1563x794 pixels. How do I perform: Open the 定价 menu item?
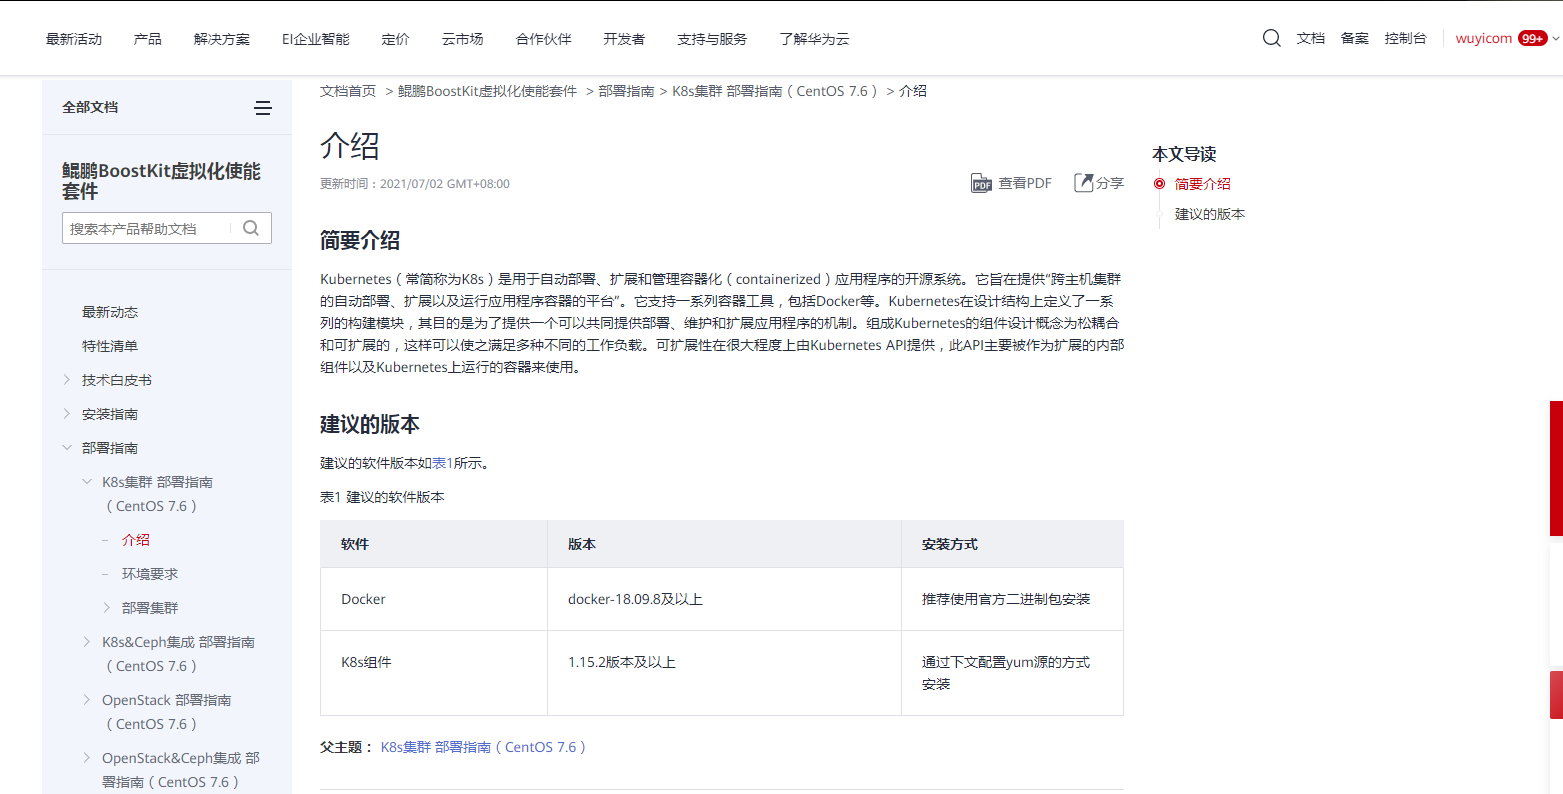(396, 39)
